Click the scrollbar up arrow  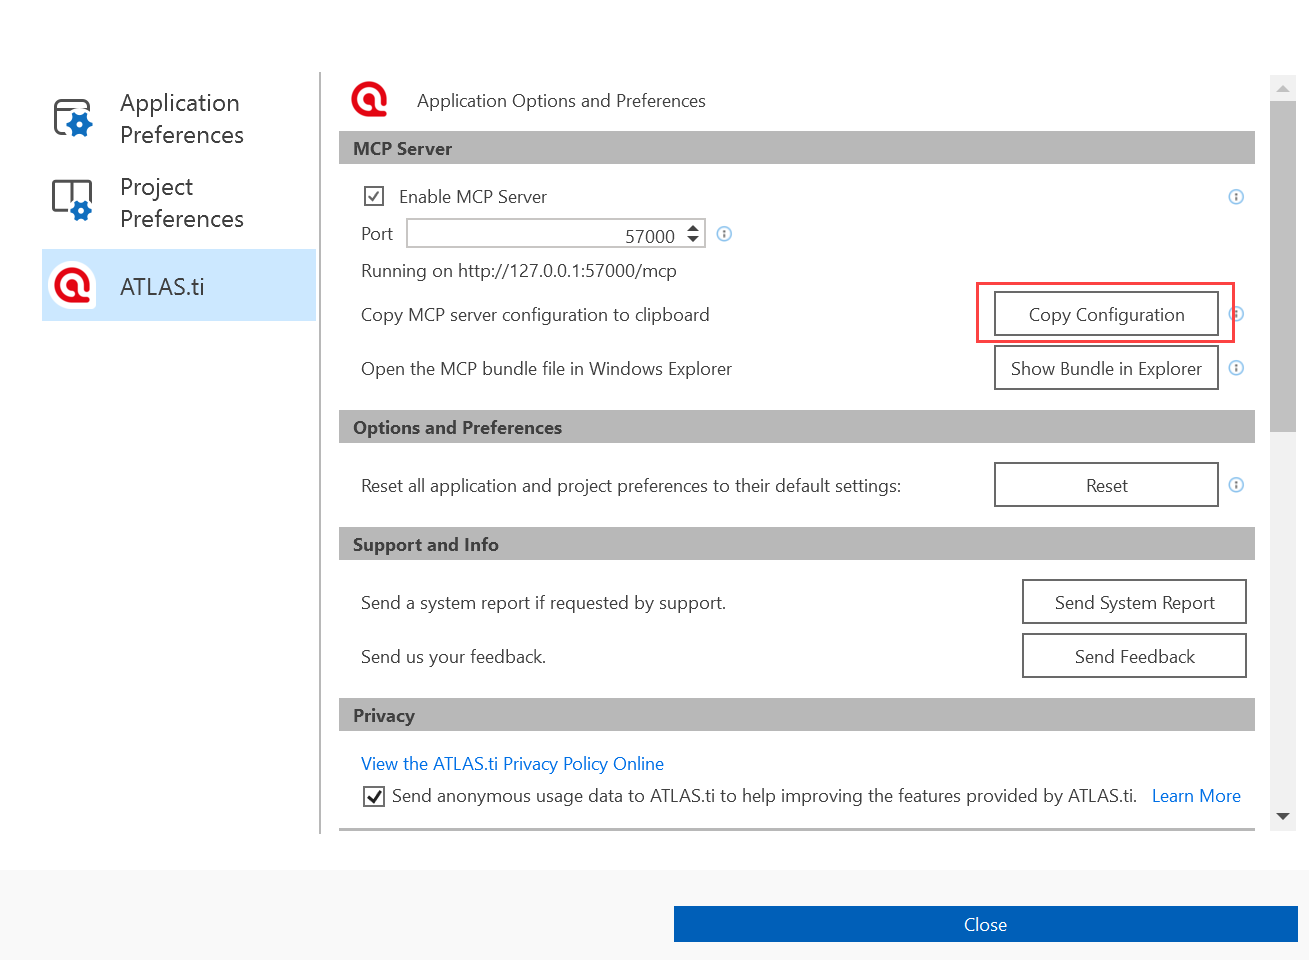tap(1283, 89)
